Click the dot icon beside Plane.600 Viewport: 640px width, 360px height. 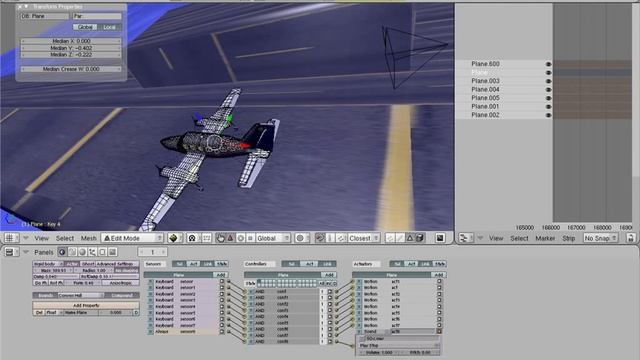(x=548, y=64)
